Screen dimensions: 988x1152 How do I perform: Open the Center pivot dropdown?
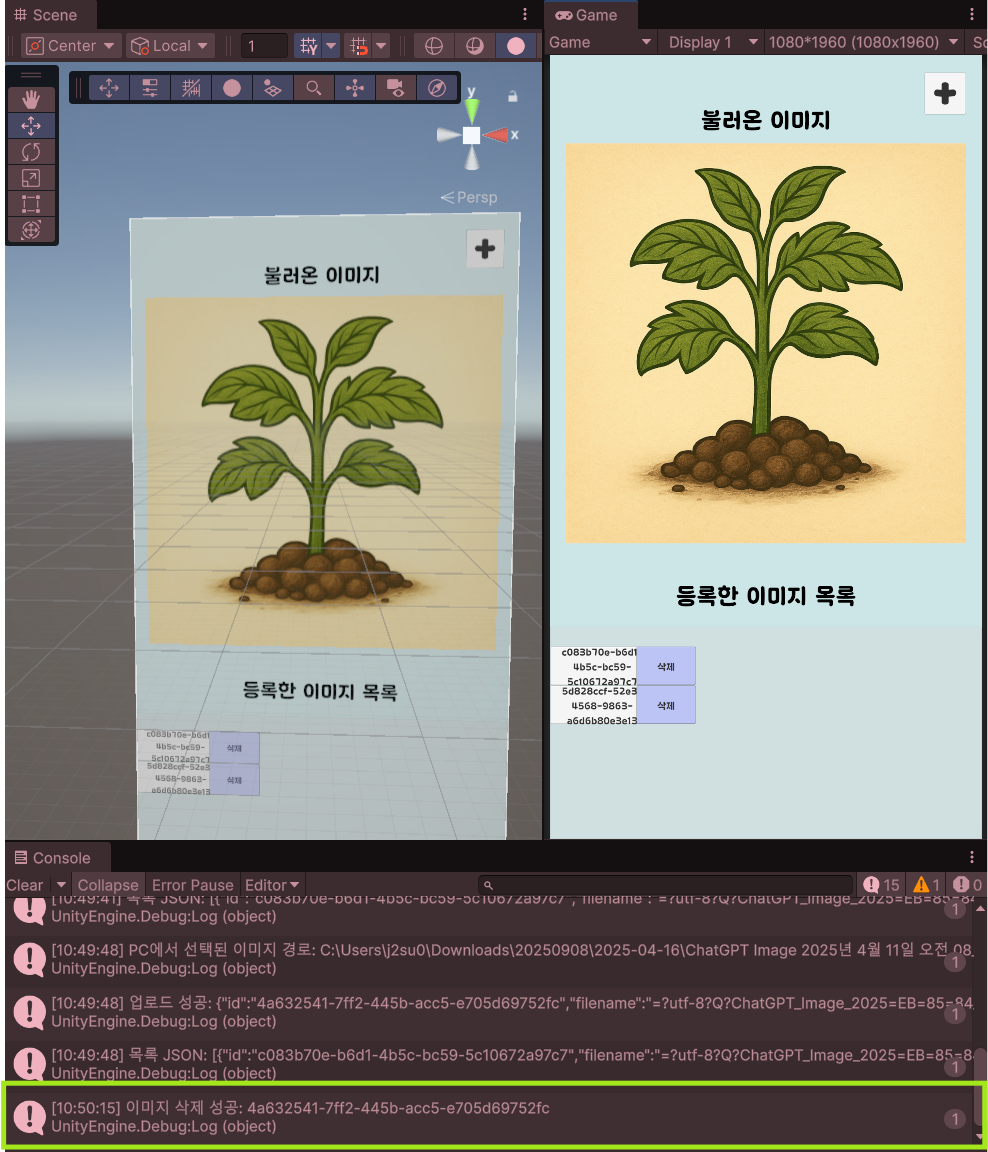point(71,46)
